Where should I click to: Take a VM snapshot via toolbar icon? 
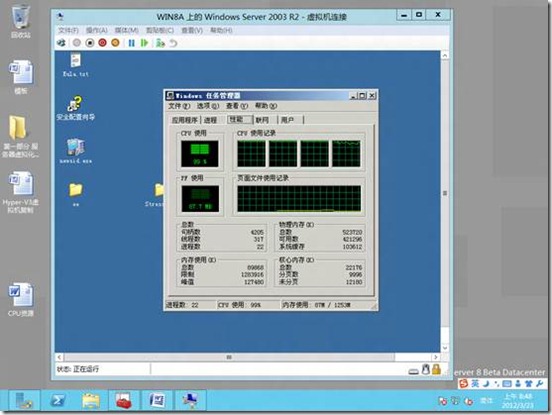[160, 43]
